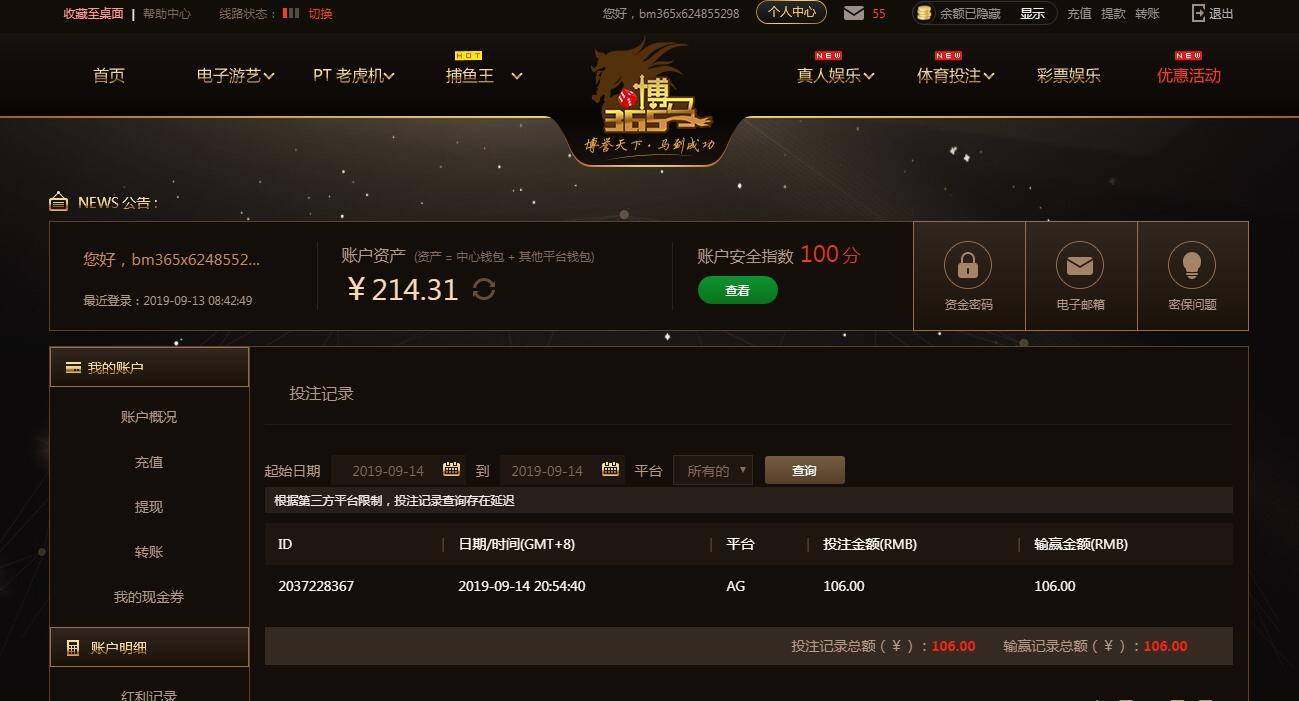Select 提现 in the account sidebar
1299x701 pixels.
[x=149, y=507]
